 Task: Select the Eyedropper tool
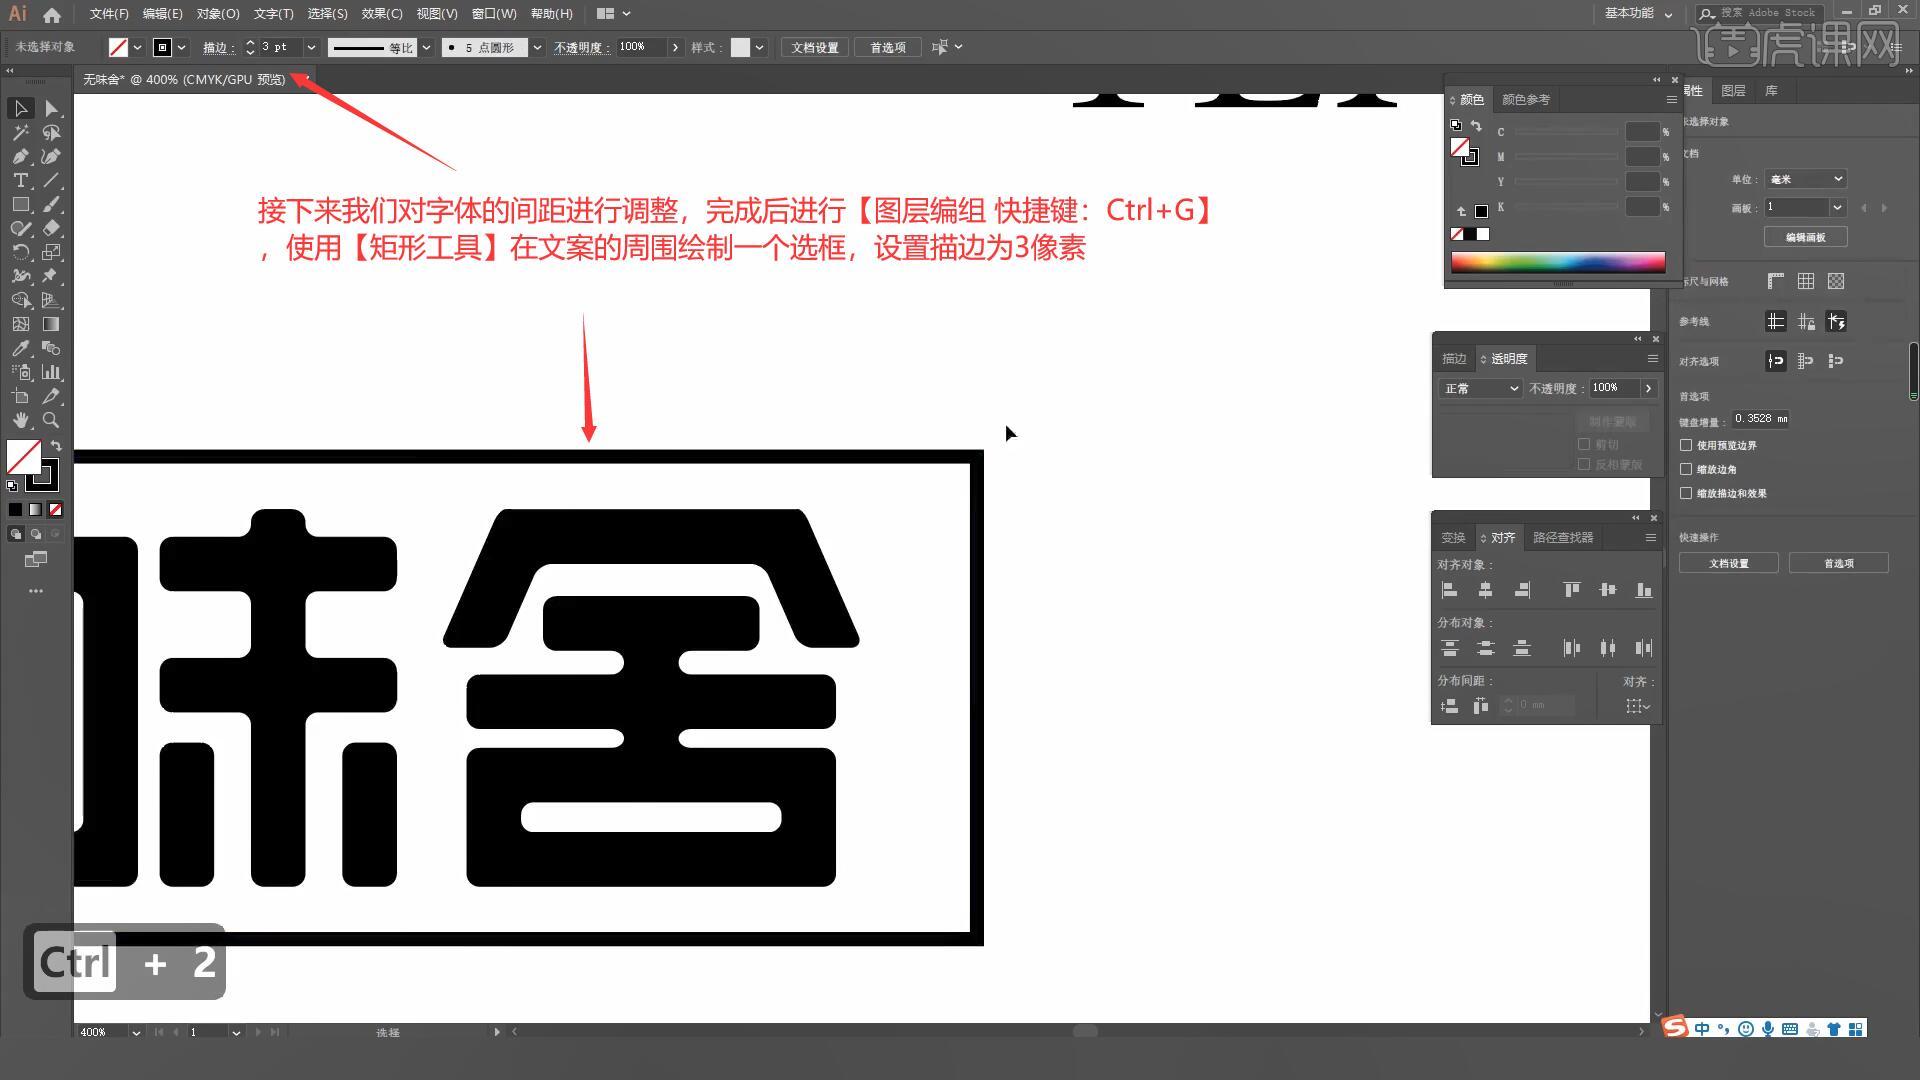(20, 349)
